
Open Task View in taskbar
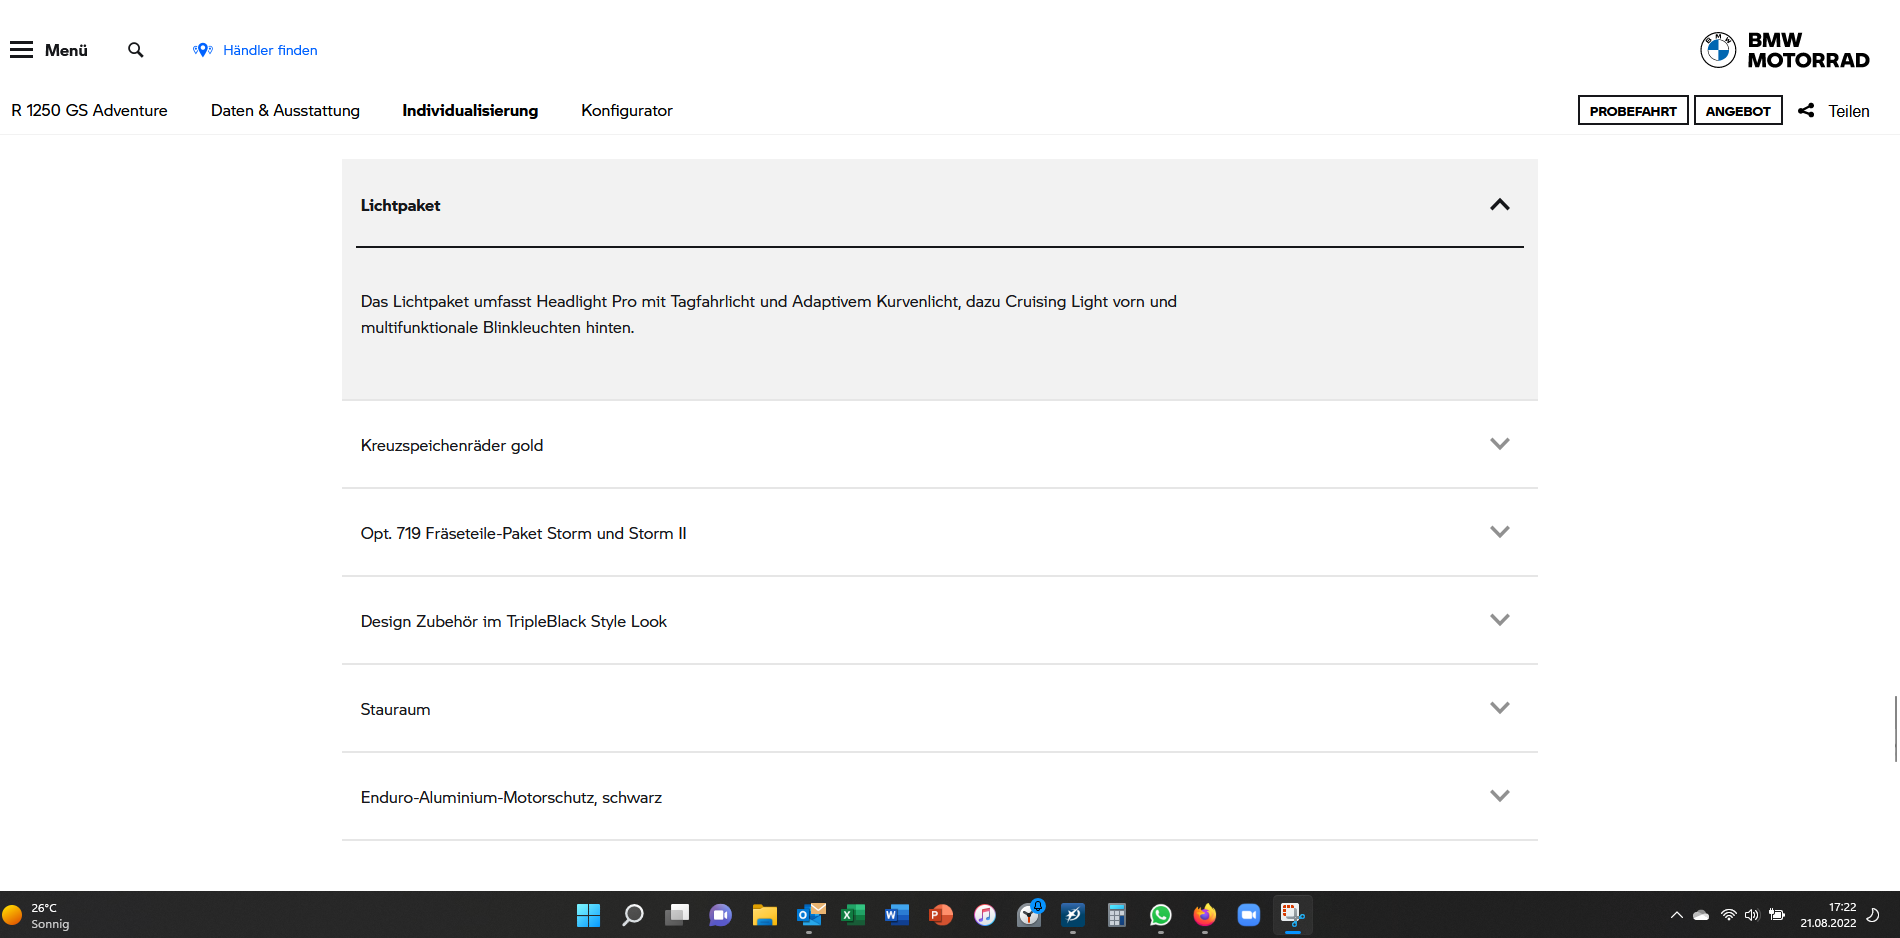(x=677, y=915)
